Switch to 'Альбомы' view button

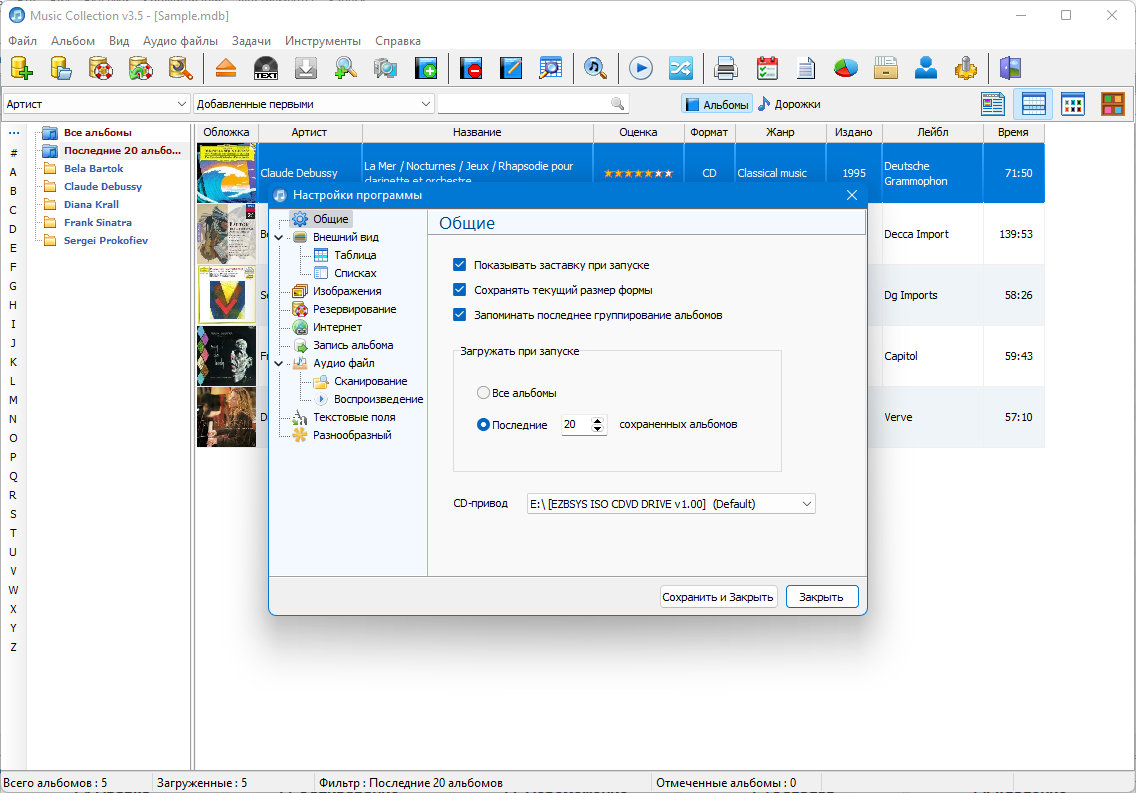click(717, 104)
